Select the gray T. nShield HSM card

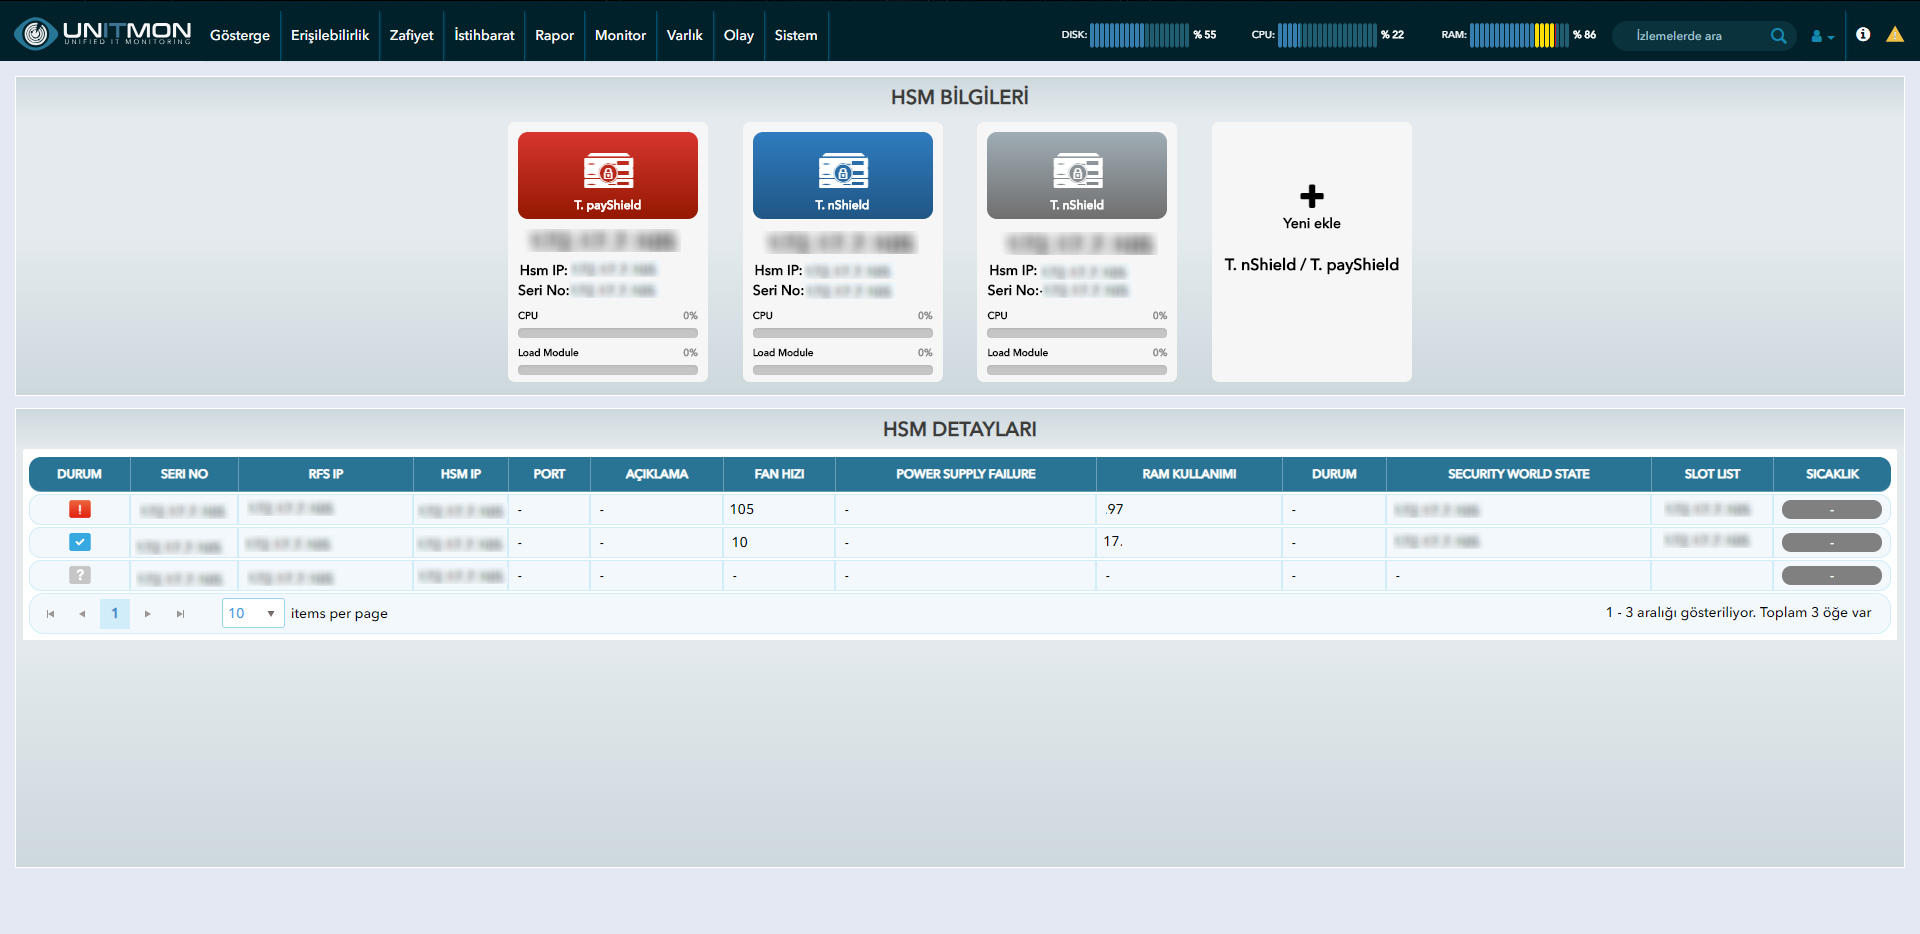pyautogui.click(x=1077, y=175)
